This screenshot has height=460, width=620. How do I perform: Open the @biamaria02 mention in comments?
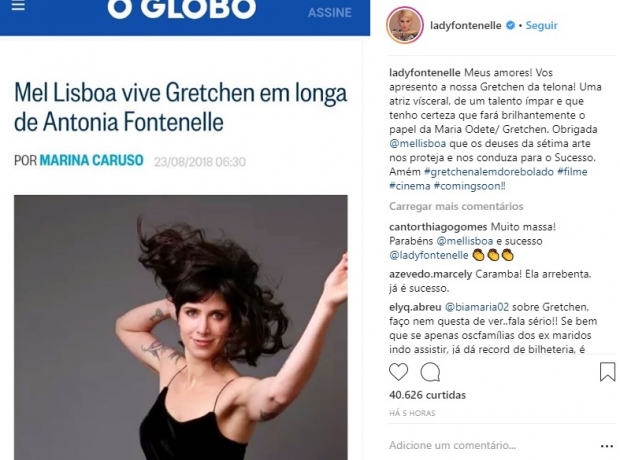(x=477, y=307)
